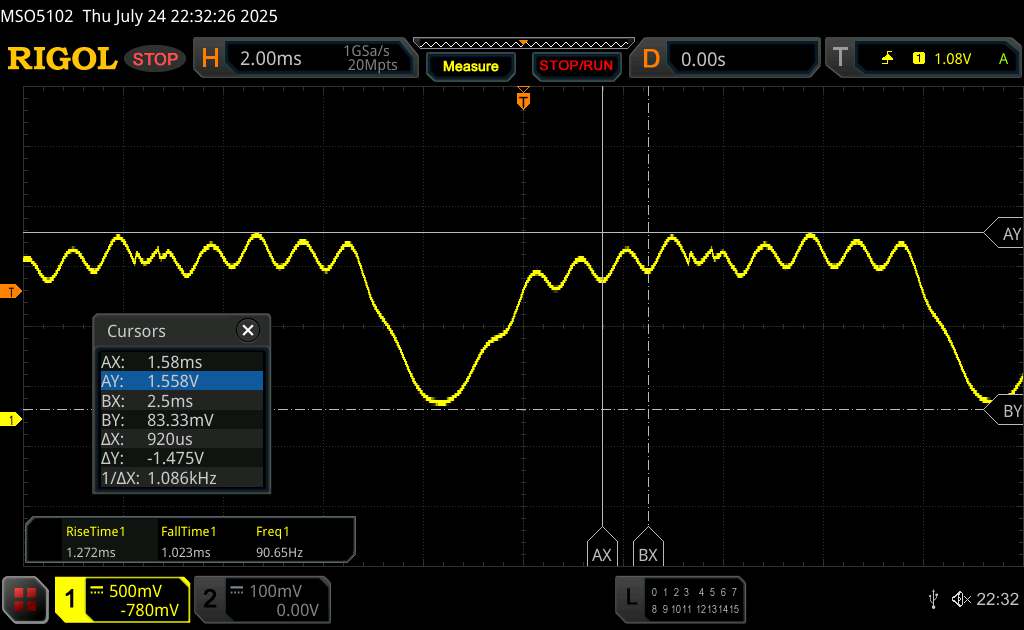Viewport: 1024px width, 630px height.
Task: Select the BX cursor row showing 2.5ms
Action: point(182,400)
